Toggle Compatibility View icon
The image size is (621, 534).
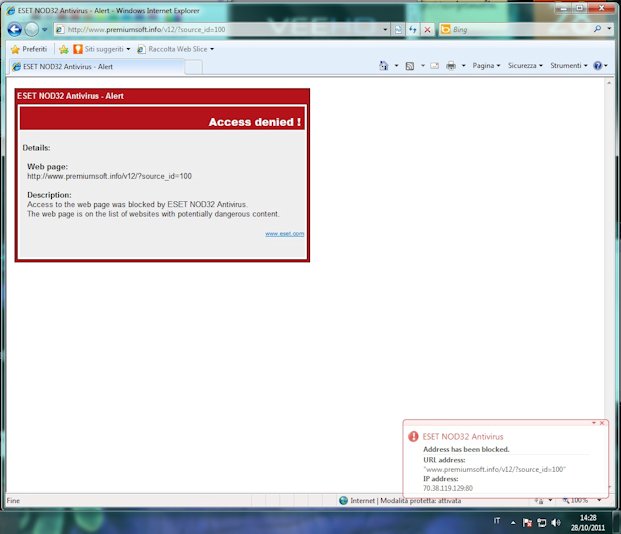pyautogui.click(x=398, y=30)
